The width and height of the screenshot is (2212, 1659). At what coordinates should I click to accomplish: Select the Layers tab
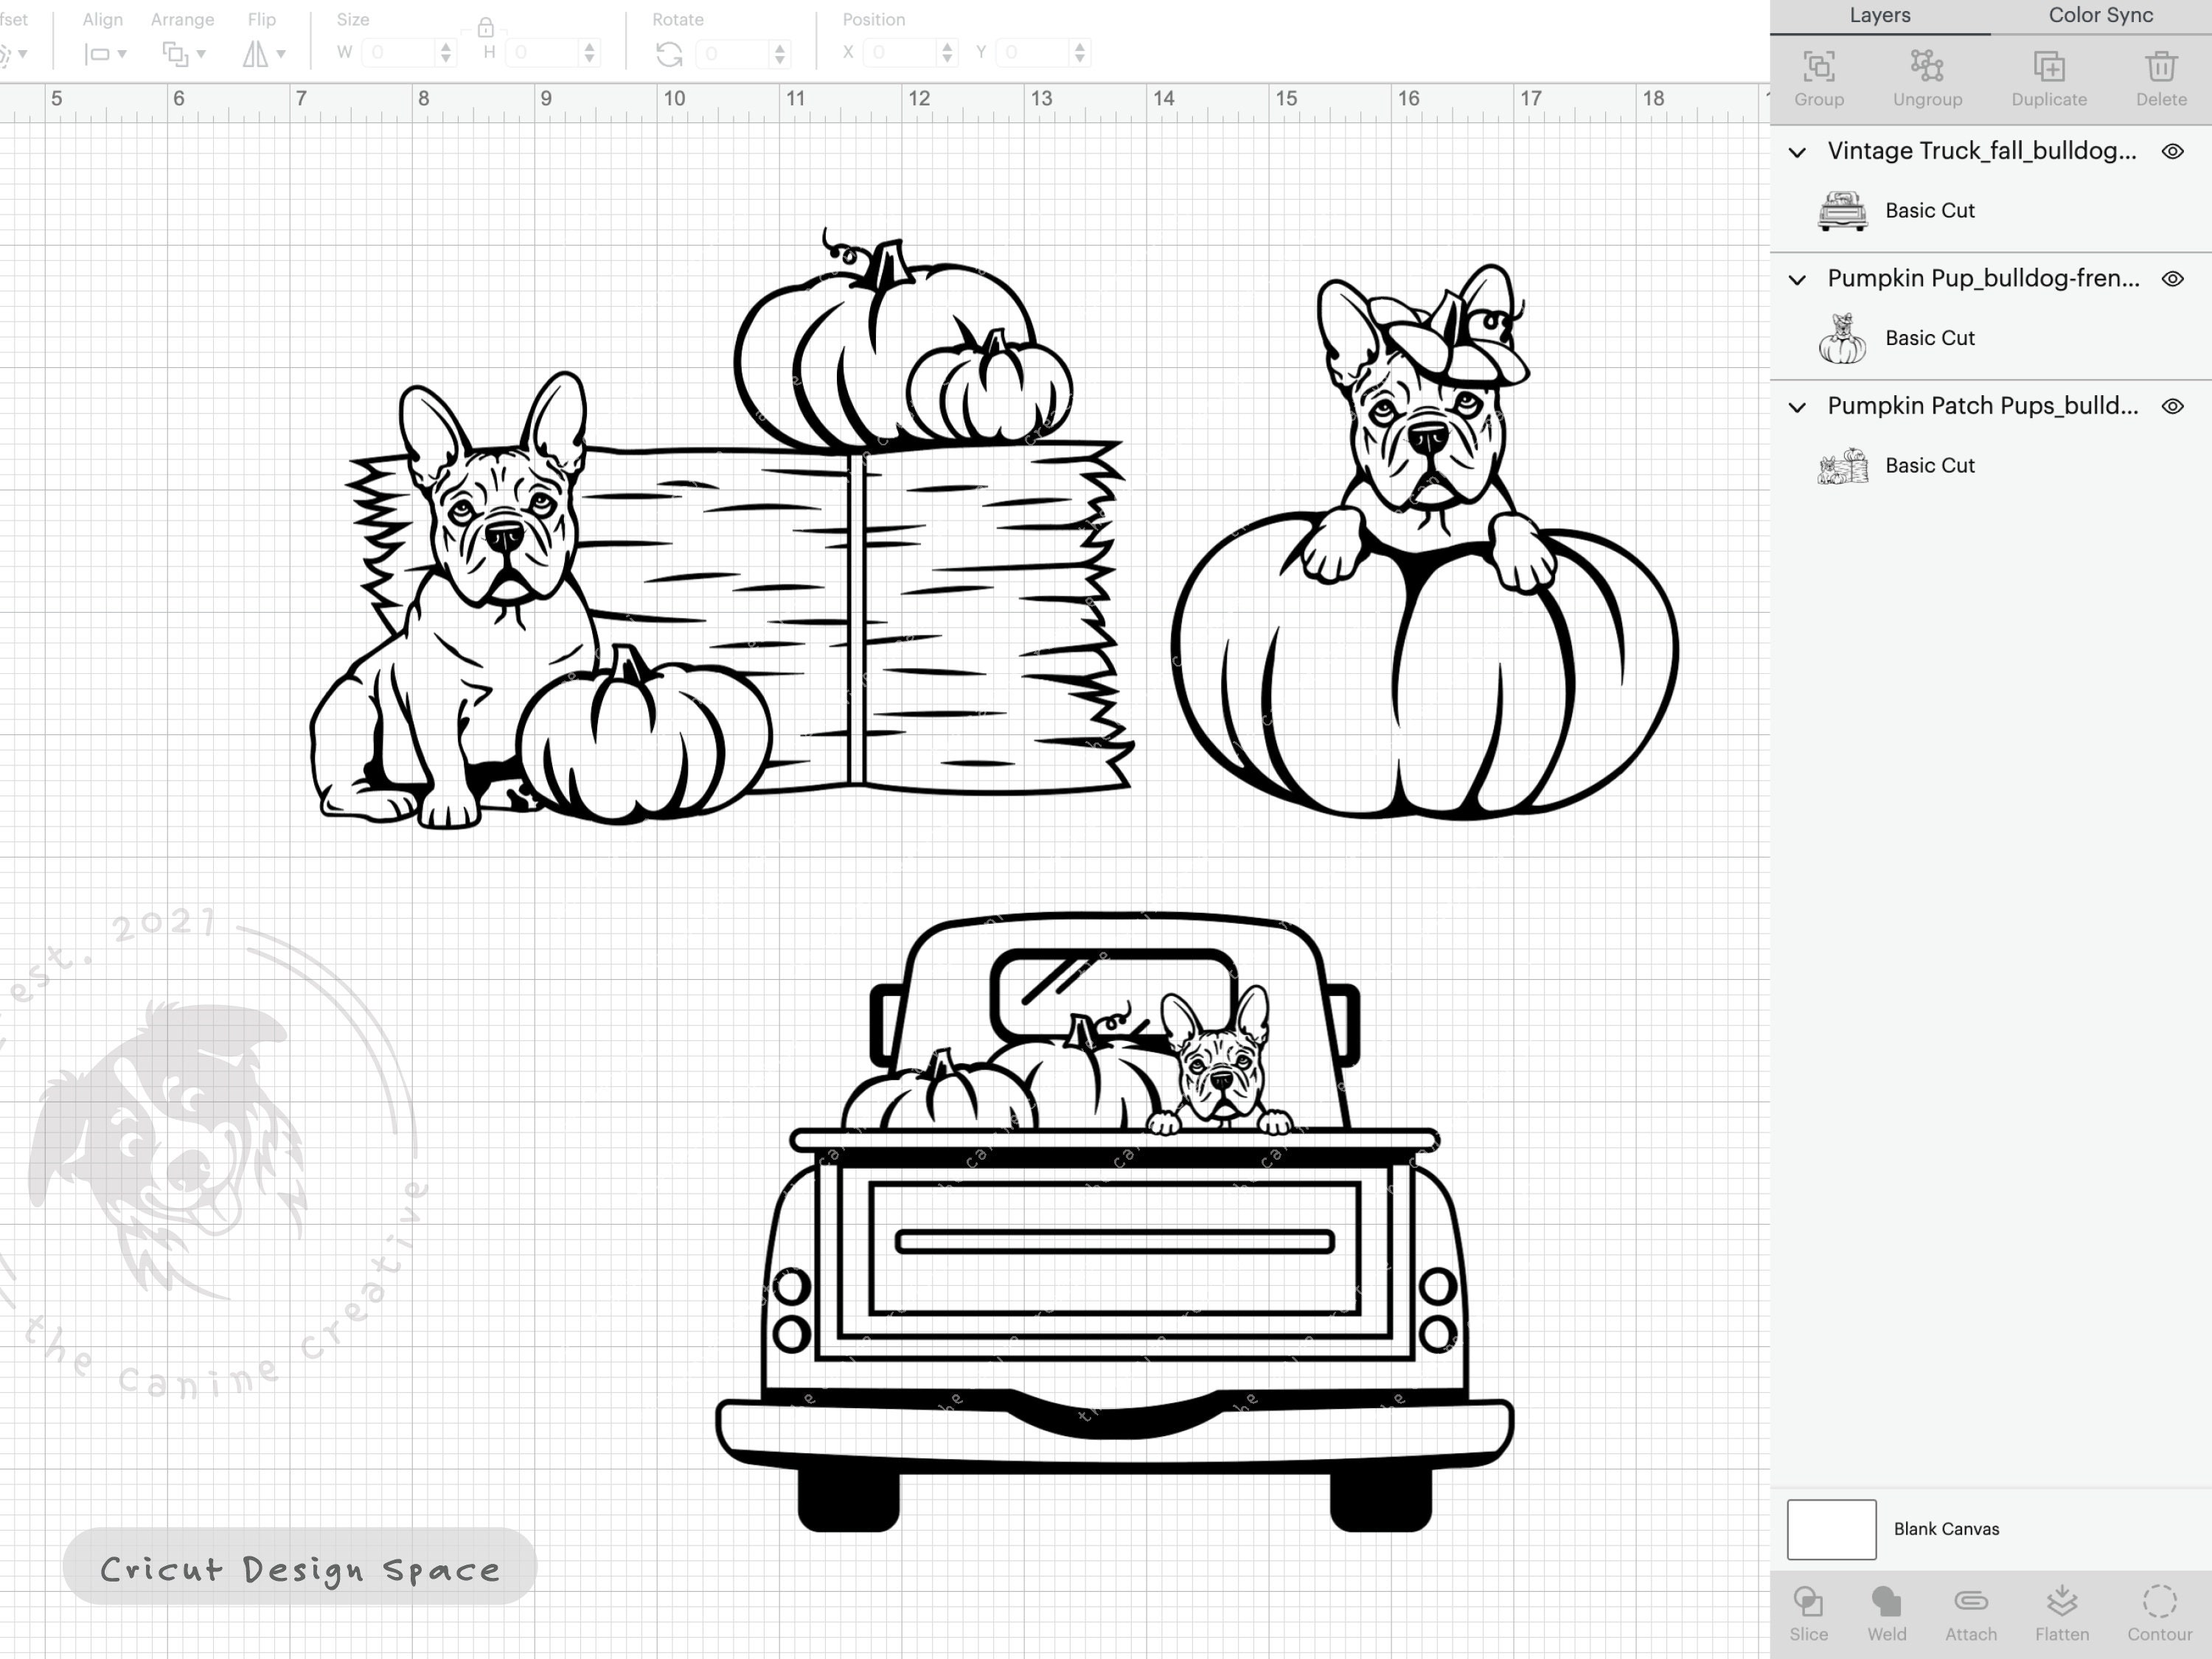[x=1880, y=15]
